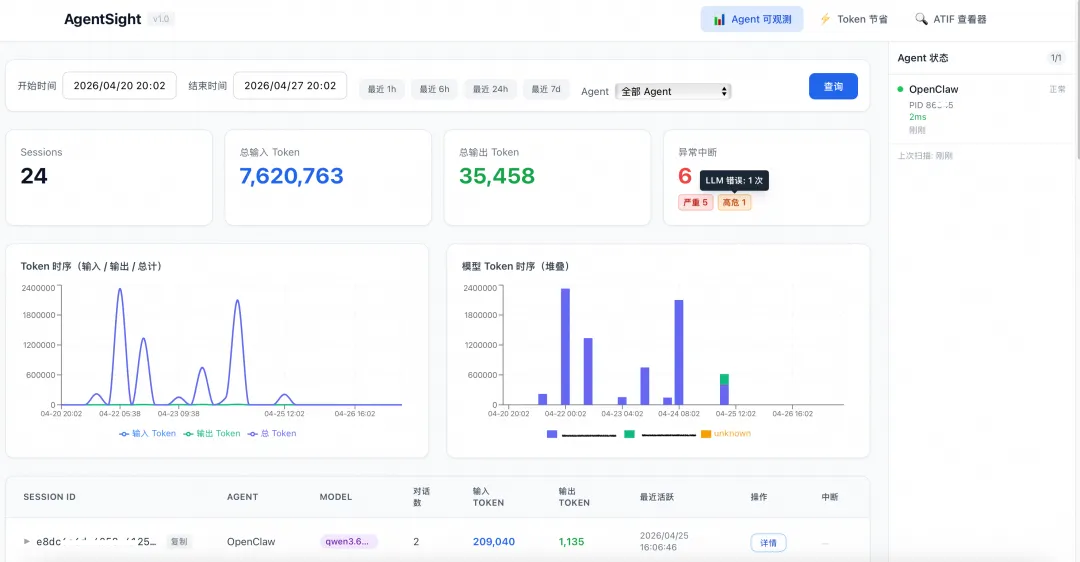
Task: Click the AGENT column header
Action: 242,497
